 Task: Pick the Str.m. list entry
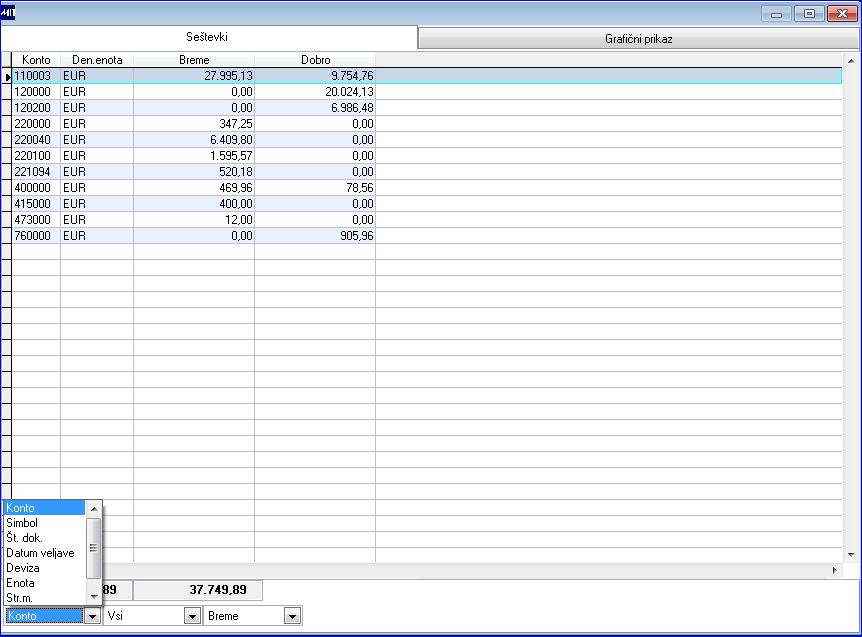pos(45,597)
